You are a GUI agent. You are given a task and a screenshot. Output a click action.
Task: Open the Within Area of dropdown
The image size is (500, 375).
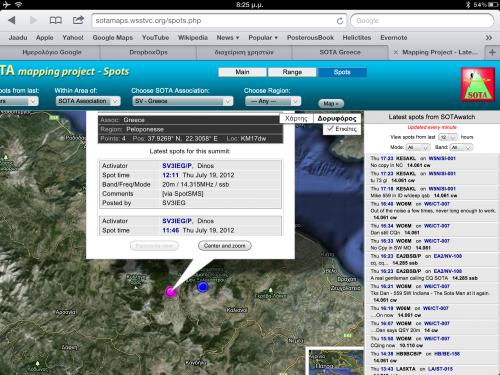[x=88, y=101]
